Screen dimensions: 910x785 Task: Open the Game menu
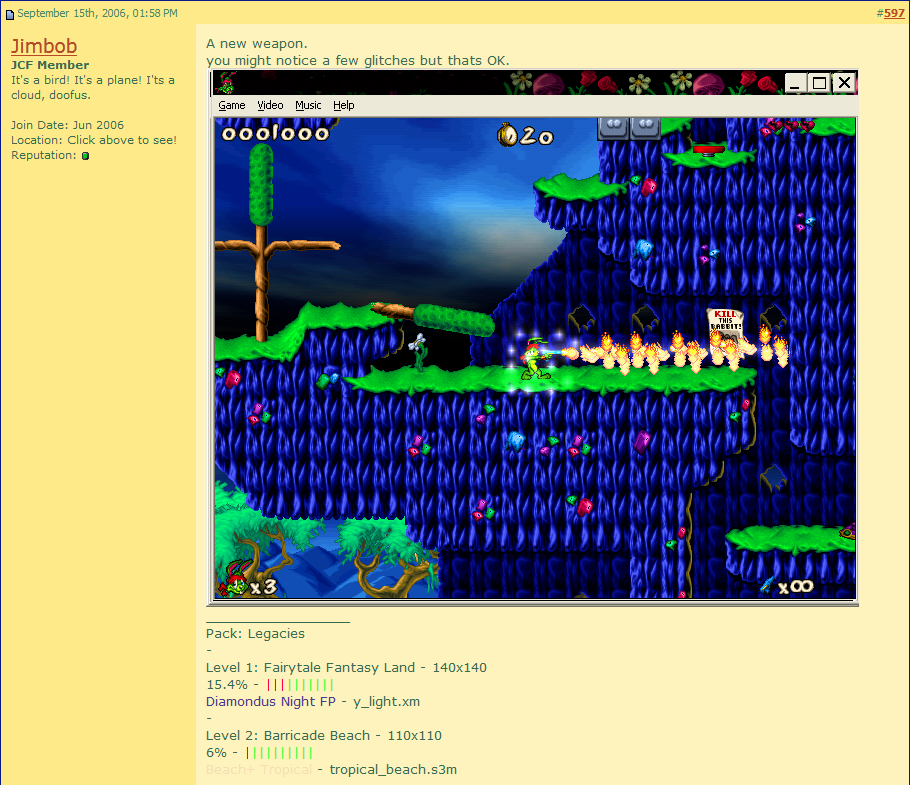(232, 105)
